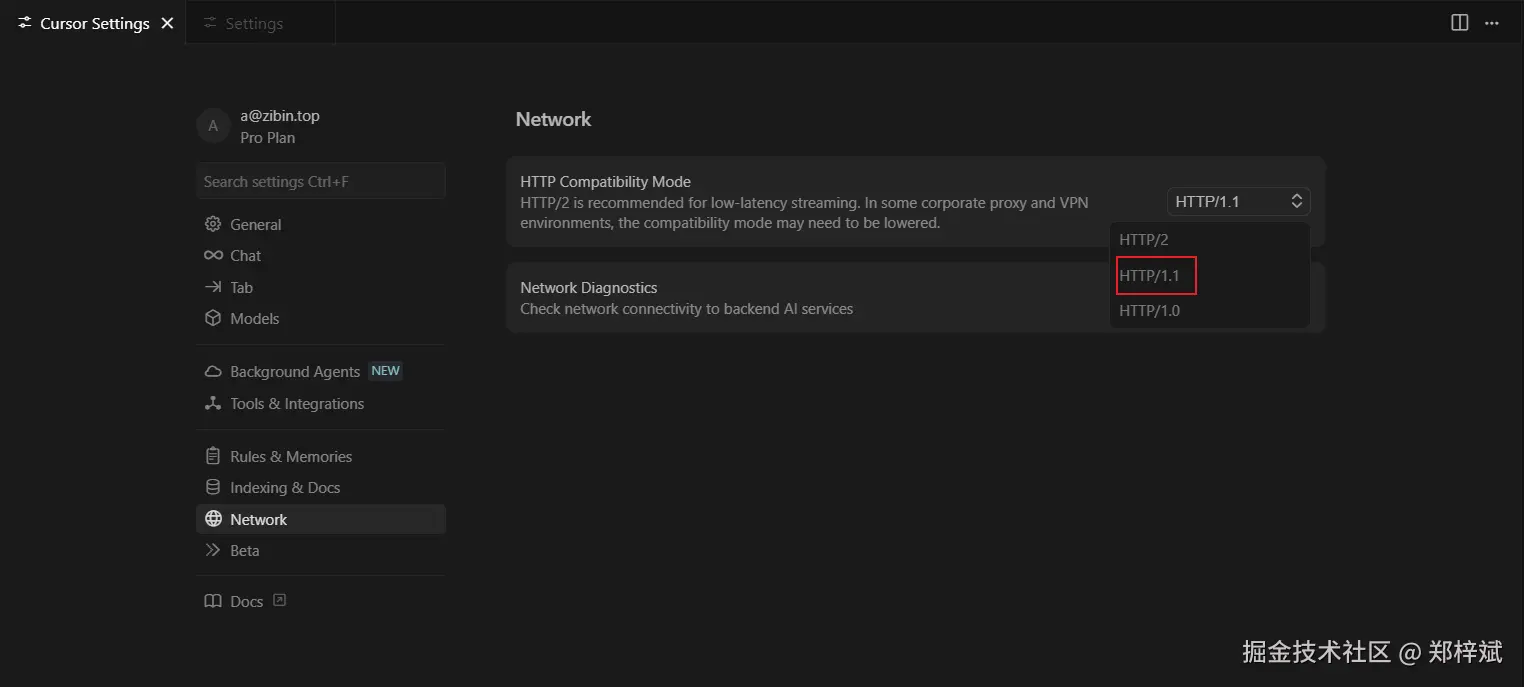Open Rules & Memories section

click(x=321, y=456)
